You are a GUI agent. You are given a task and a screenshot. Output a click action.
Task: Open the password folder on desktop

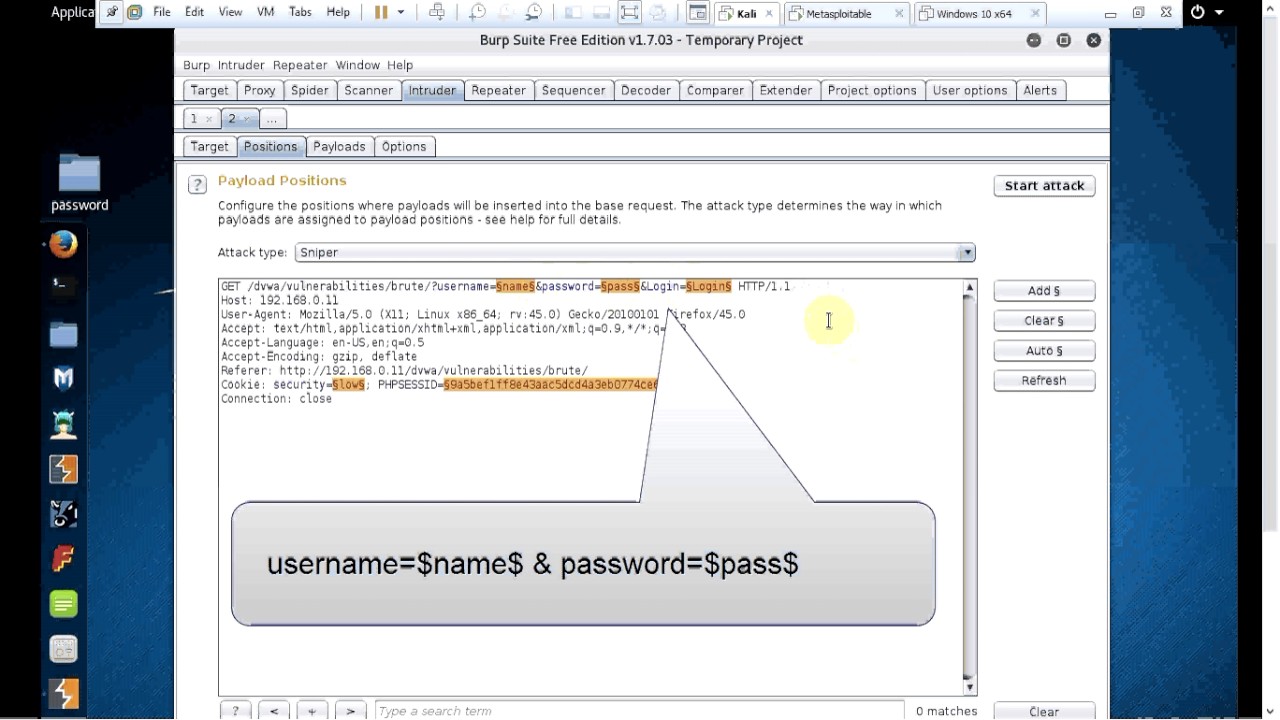coord(79,183)
